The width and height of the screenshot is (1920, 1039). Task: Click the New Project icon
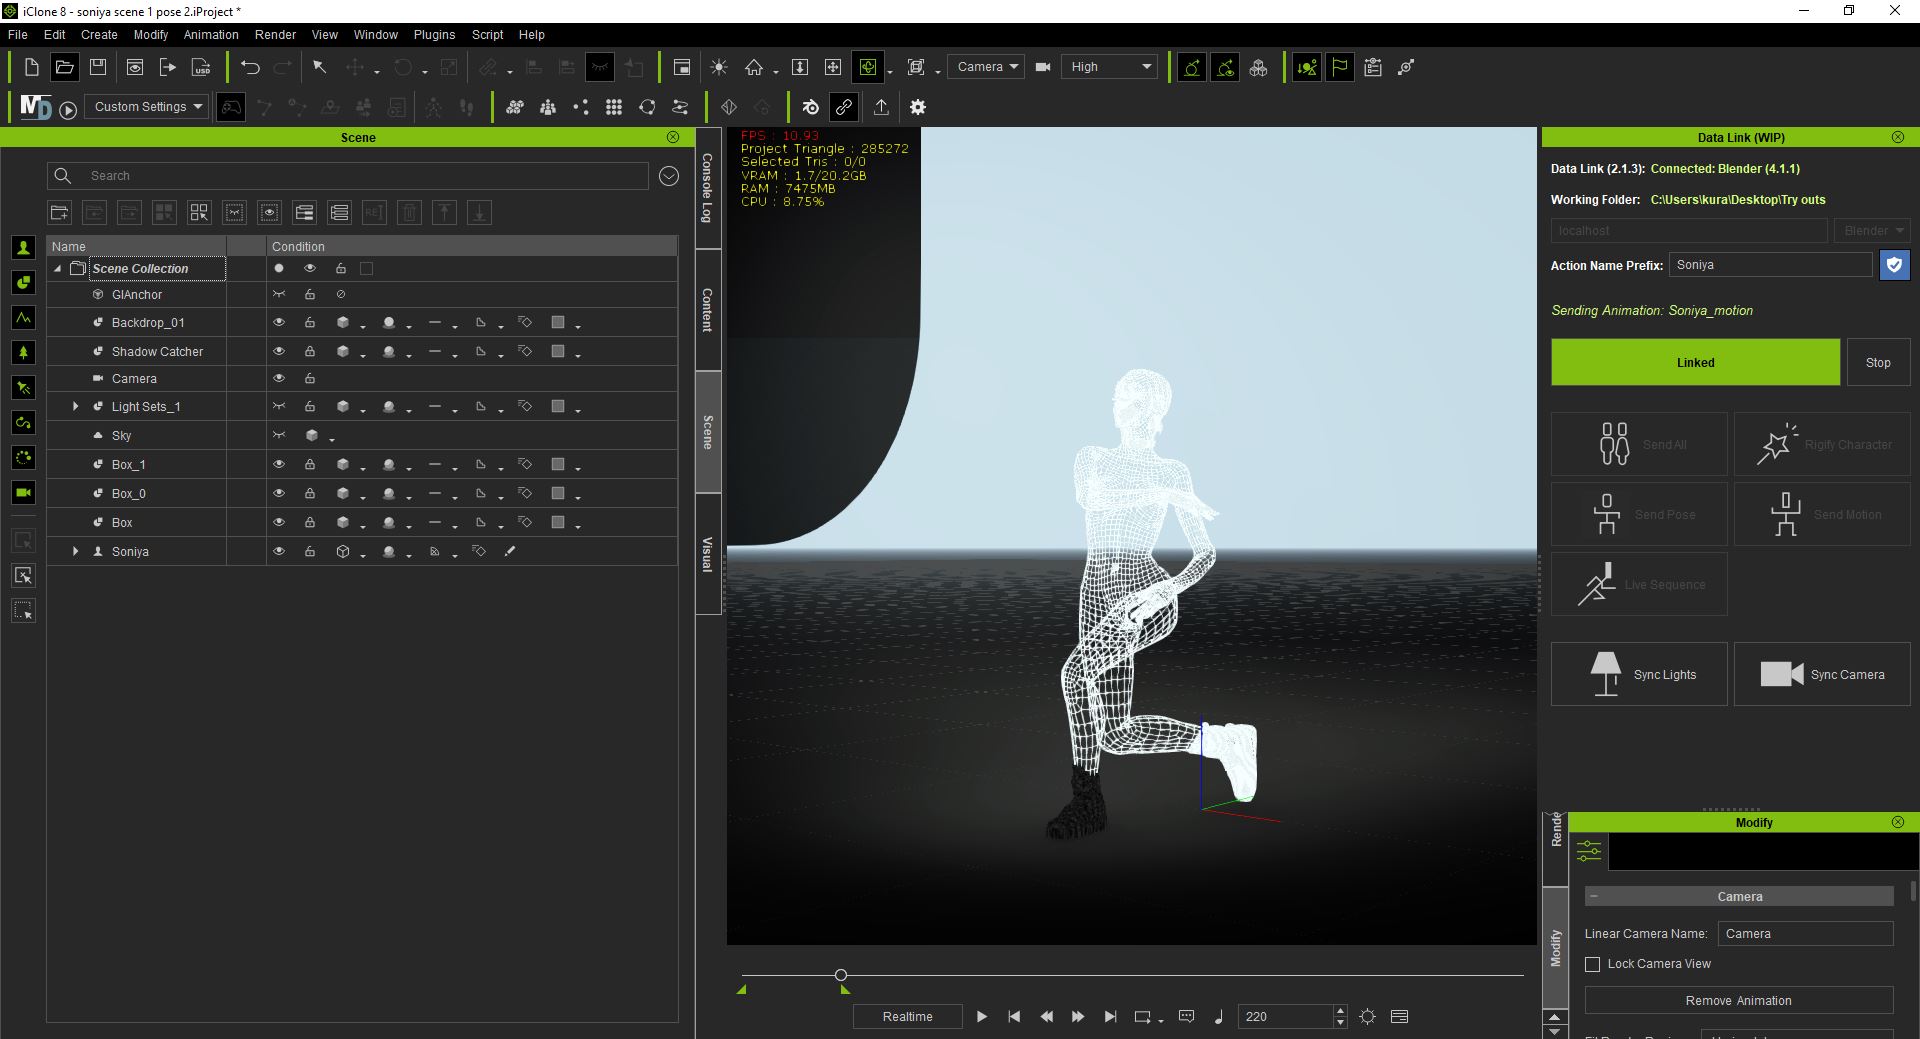pyautogui.click(x=31, y=67)
